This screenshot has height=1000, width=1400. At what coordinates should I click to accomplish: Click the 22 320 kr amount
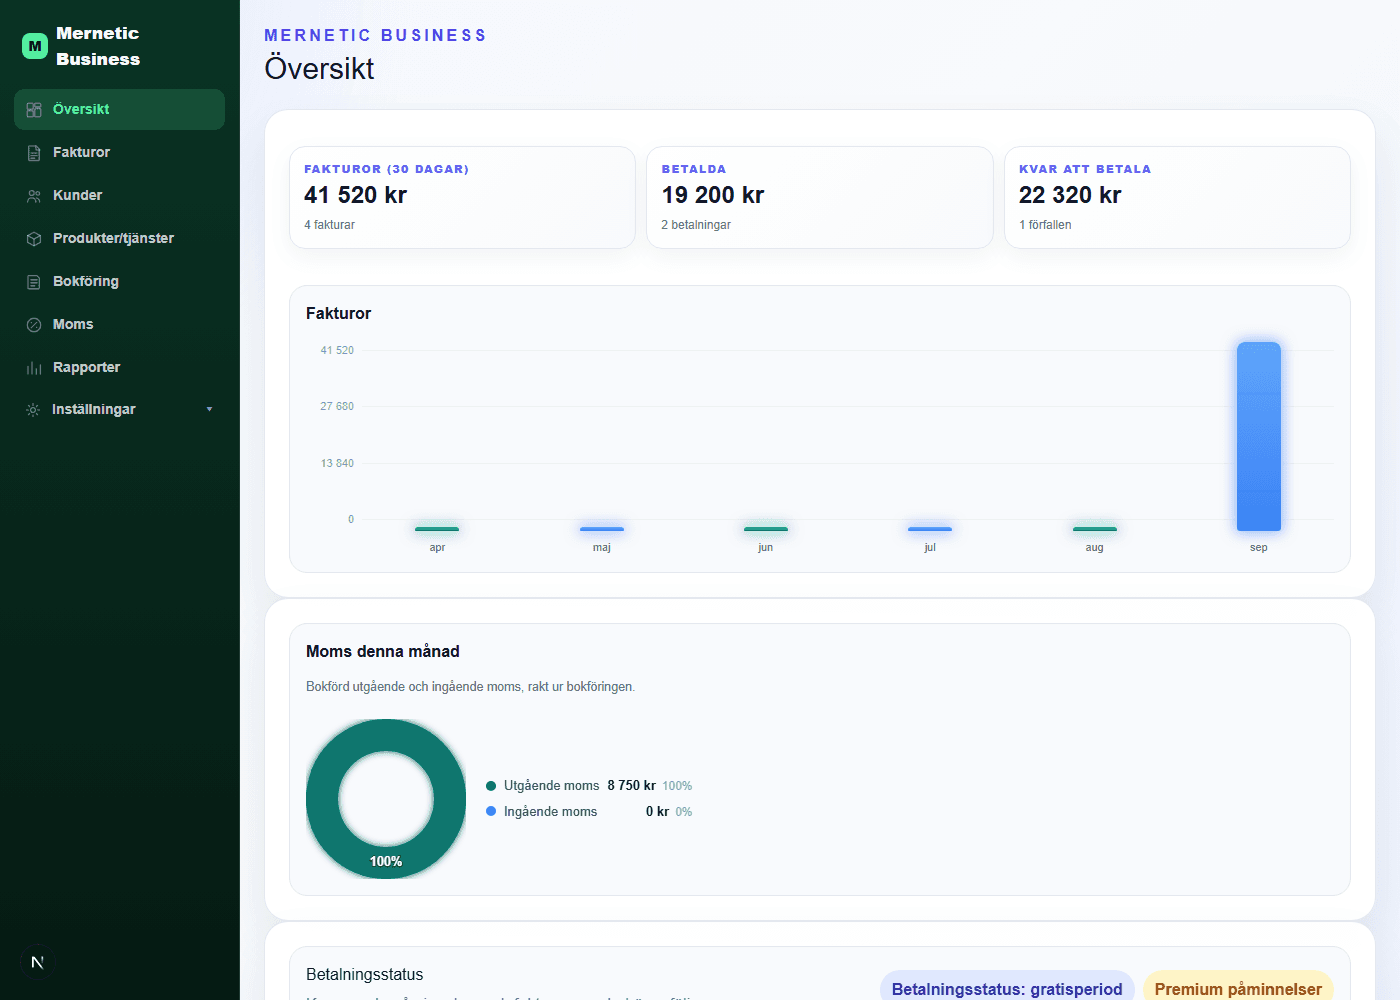pyautogui.click(x=1070, y=195)
